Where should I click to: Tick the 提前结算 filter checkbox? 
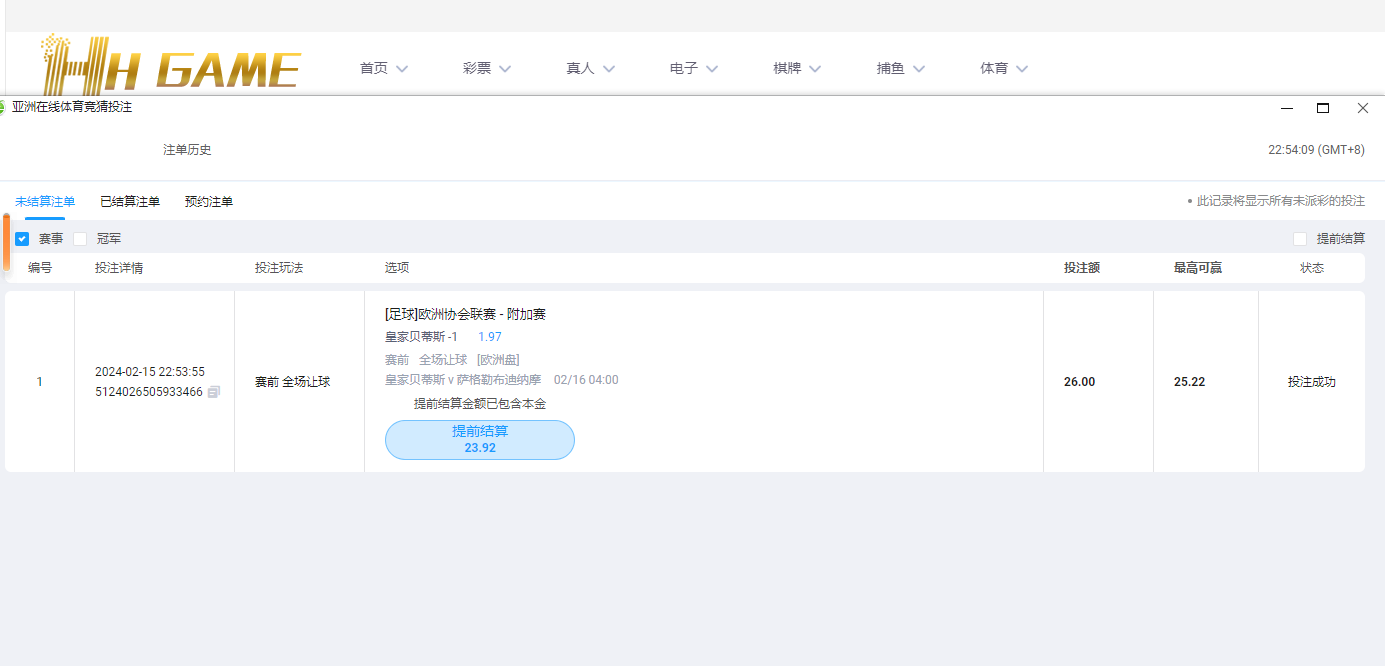1300,239
